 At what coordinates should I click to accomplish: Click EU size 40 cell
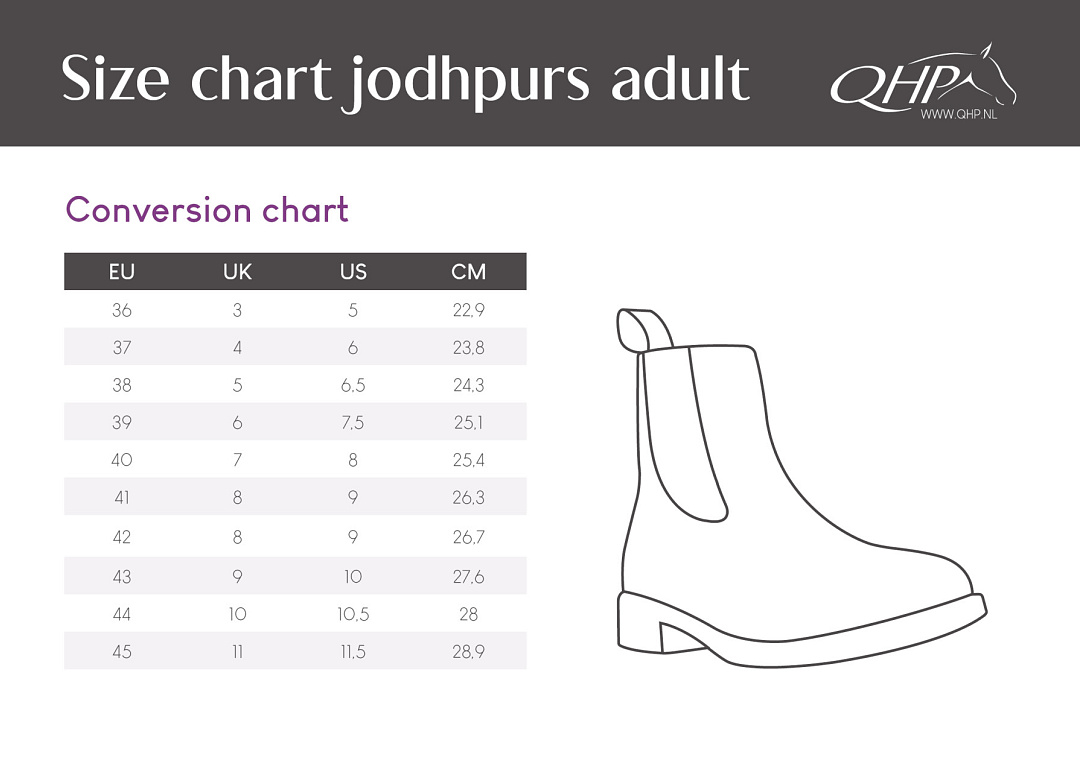[x=122, y=460]
